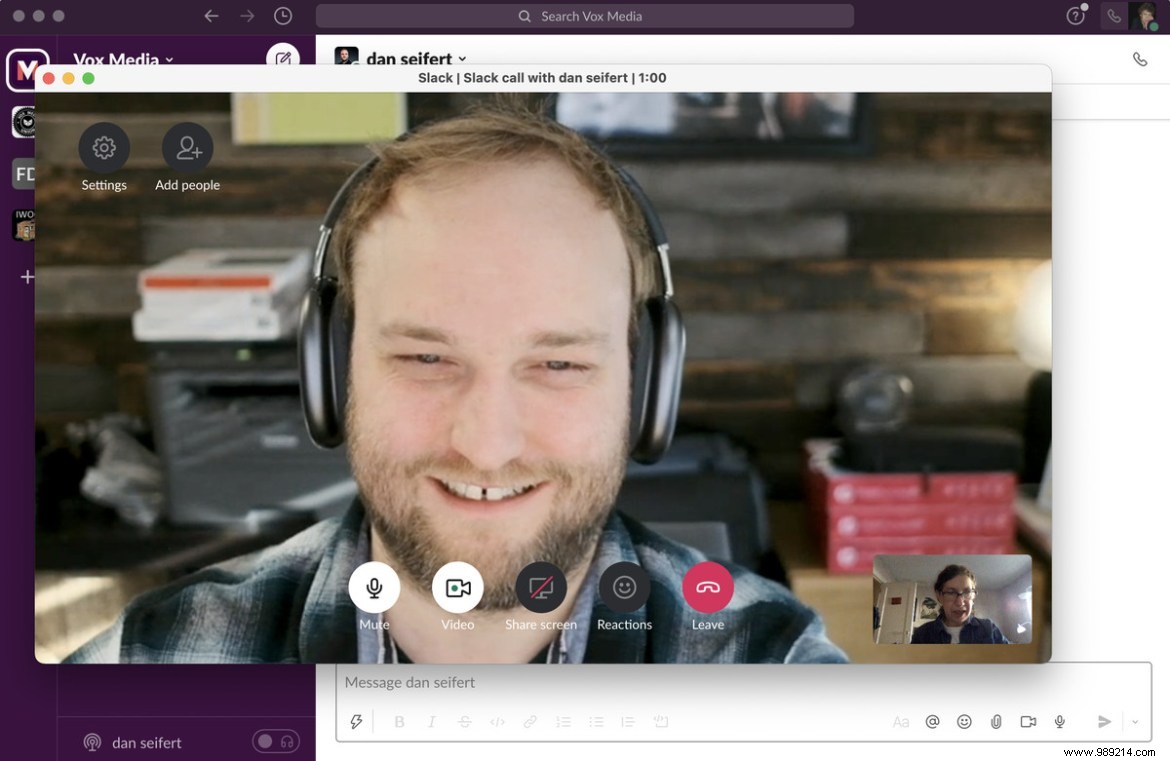The width and height of the screenshot is (1170, 761).
Task: Open the Reactions picker in the call
Action: [624, 588]
